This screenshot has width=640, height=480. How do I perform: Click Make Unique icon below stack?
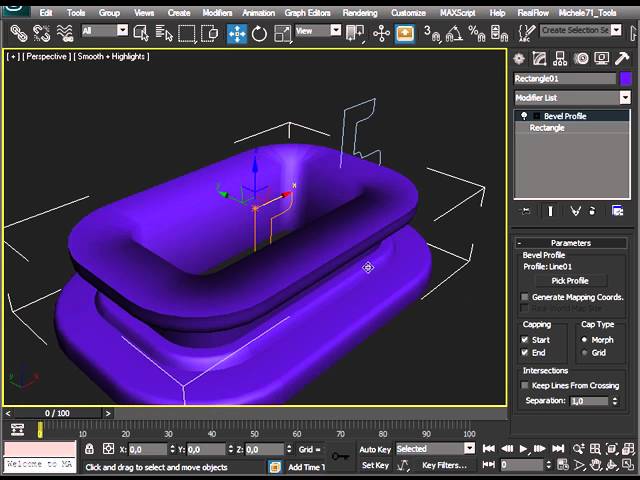pos(575,211)
